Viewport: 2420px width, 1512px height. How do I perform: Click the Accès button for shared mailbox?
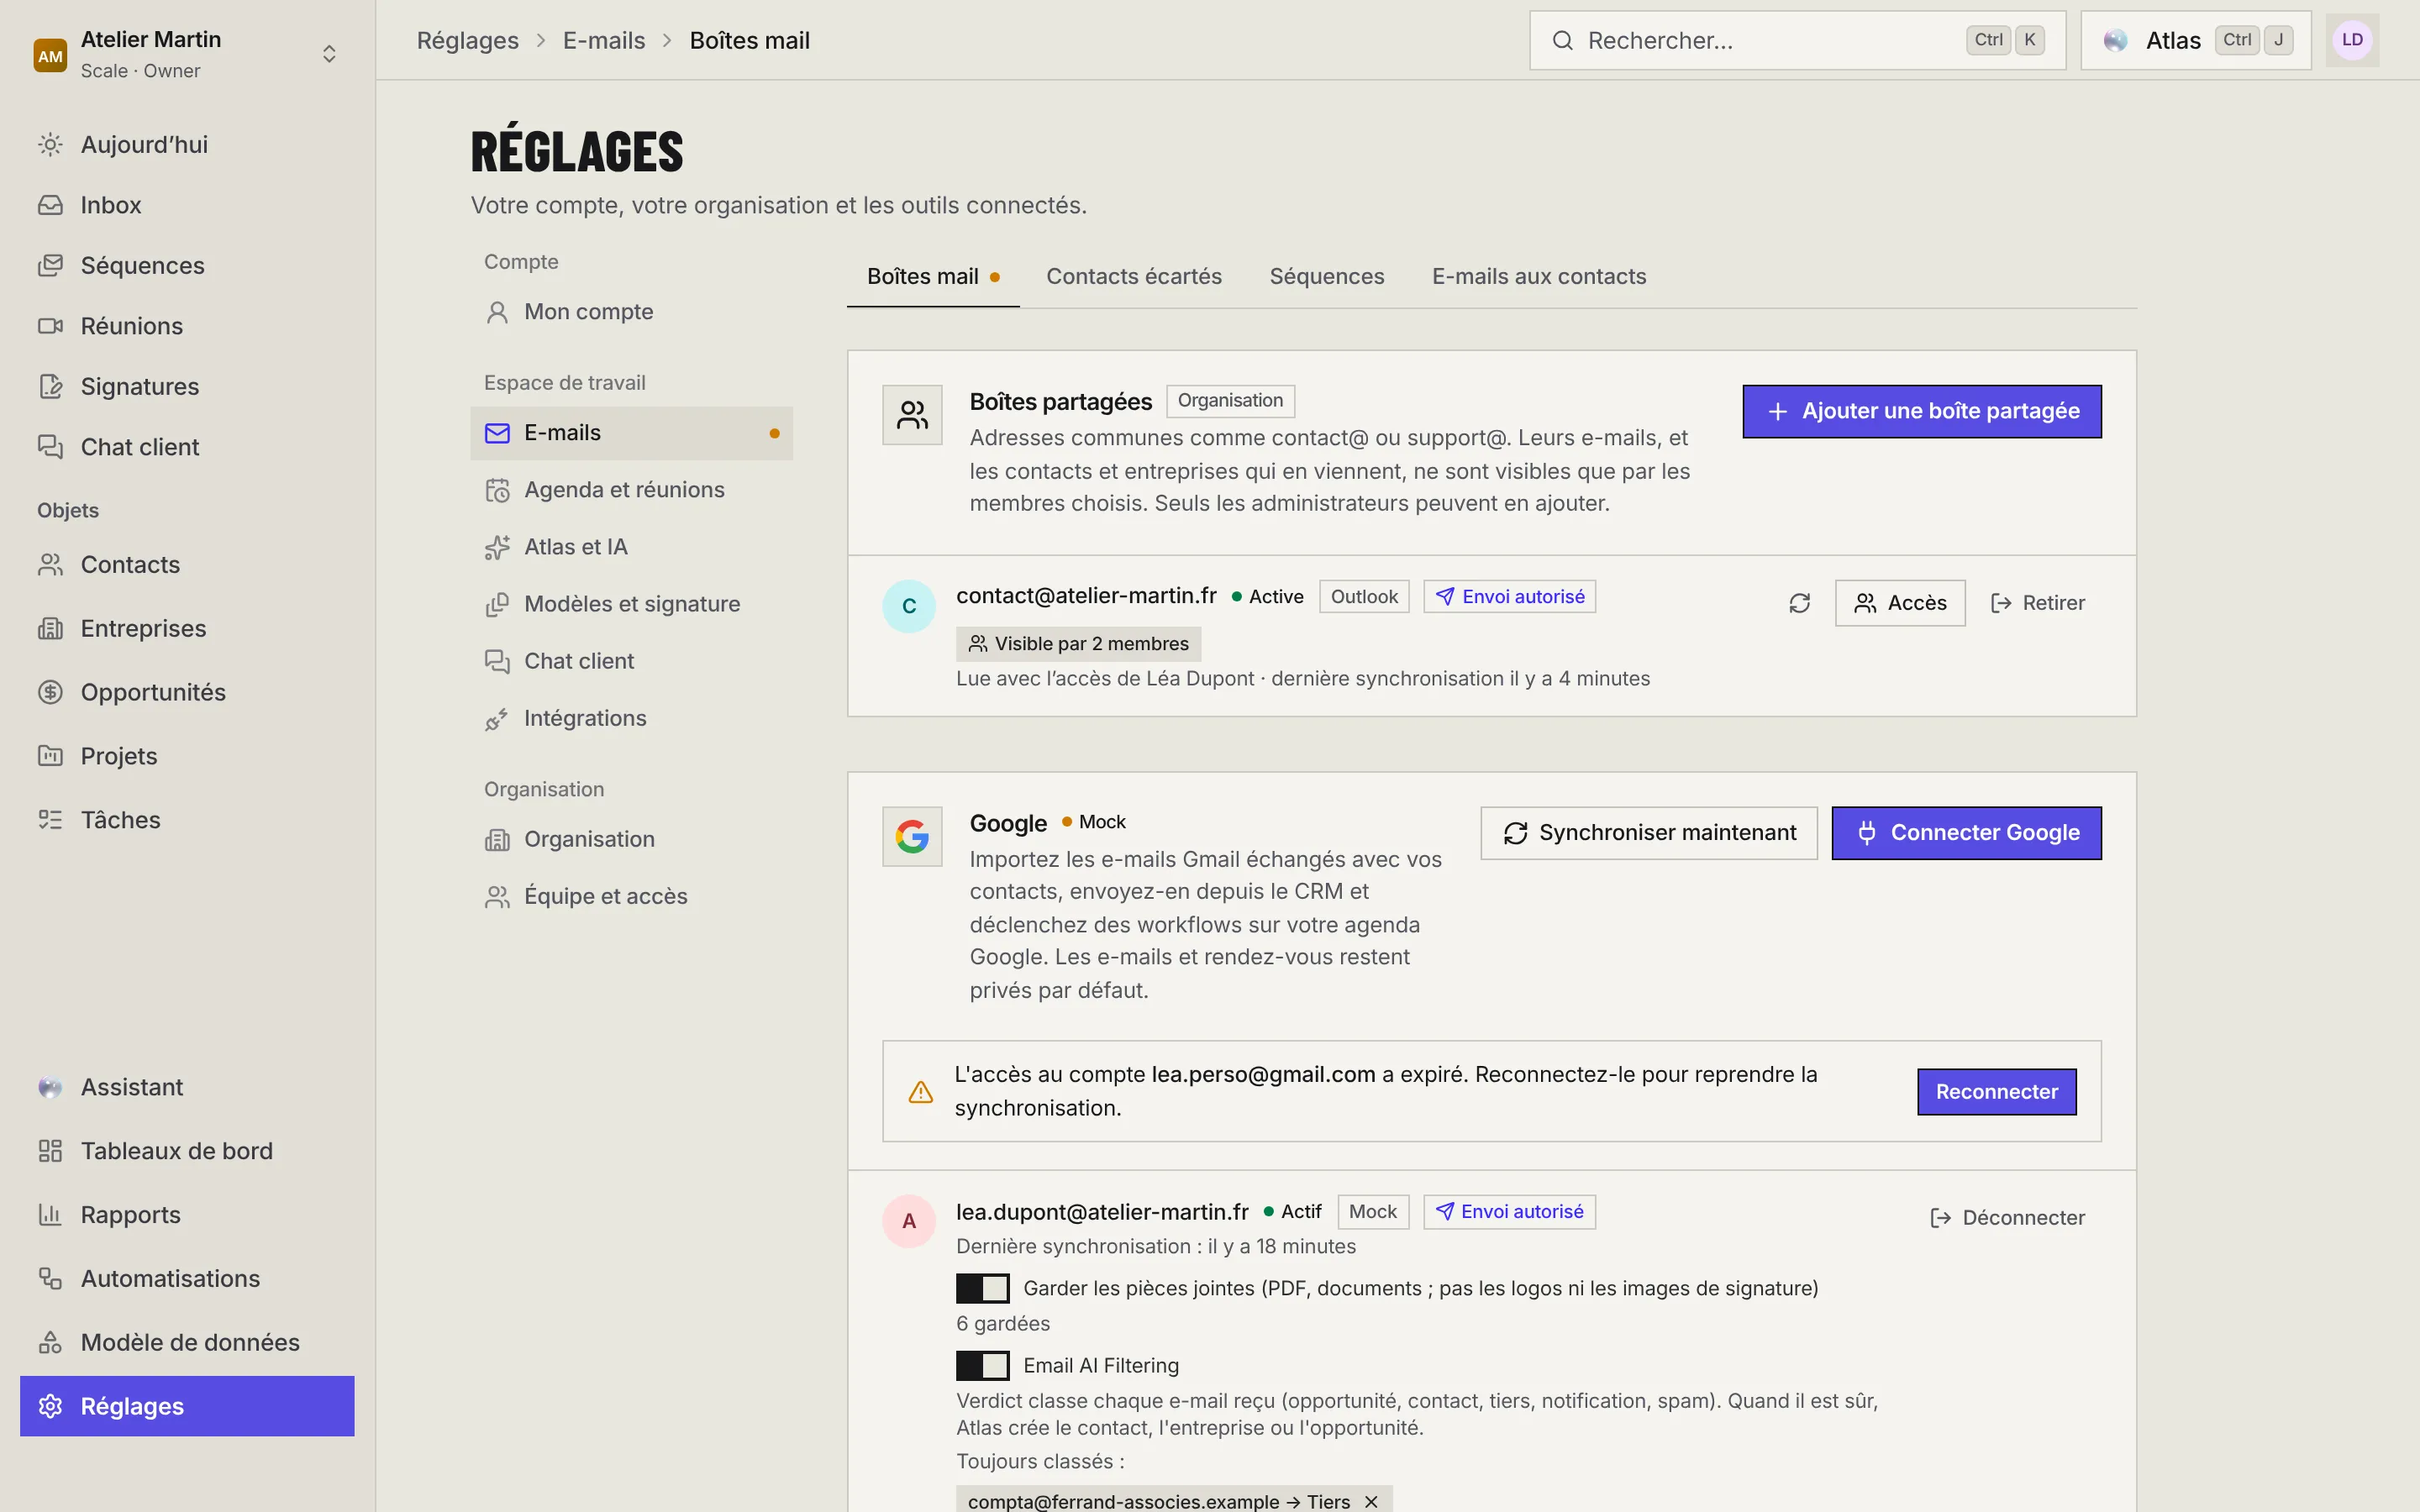(1900, 603)
